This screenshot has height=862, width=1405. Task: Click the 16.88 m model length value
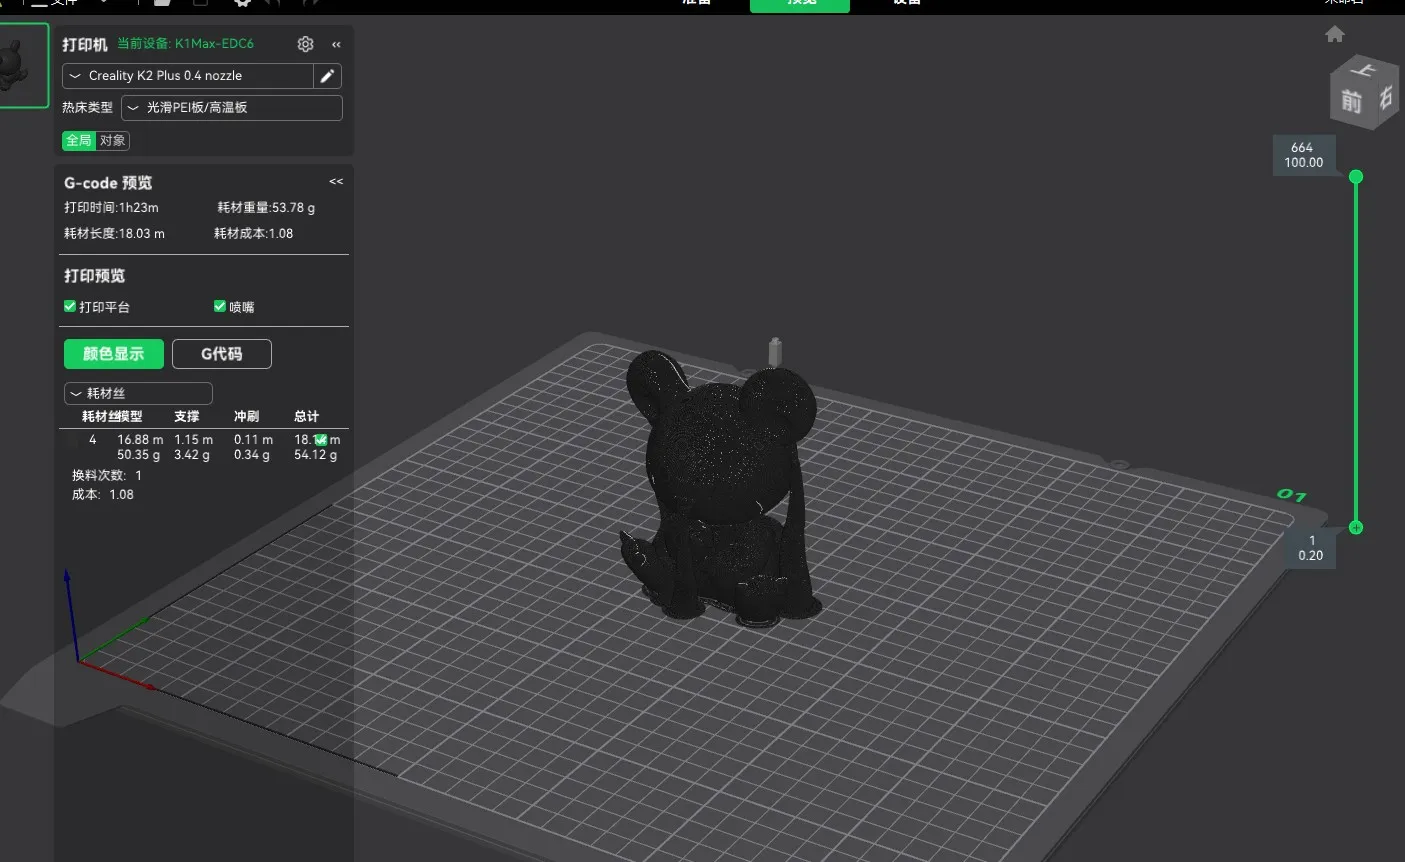(140, 440)
